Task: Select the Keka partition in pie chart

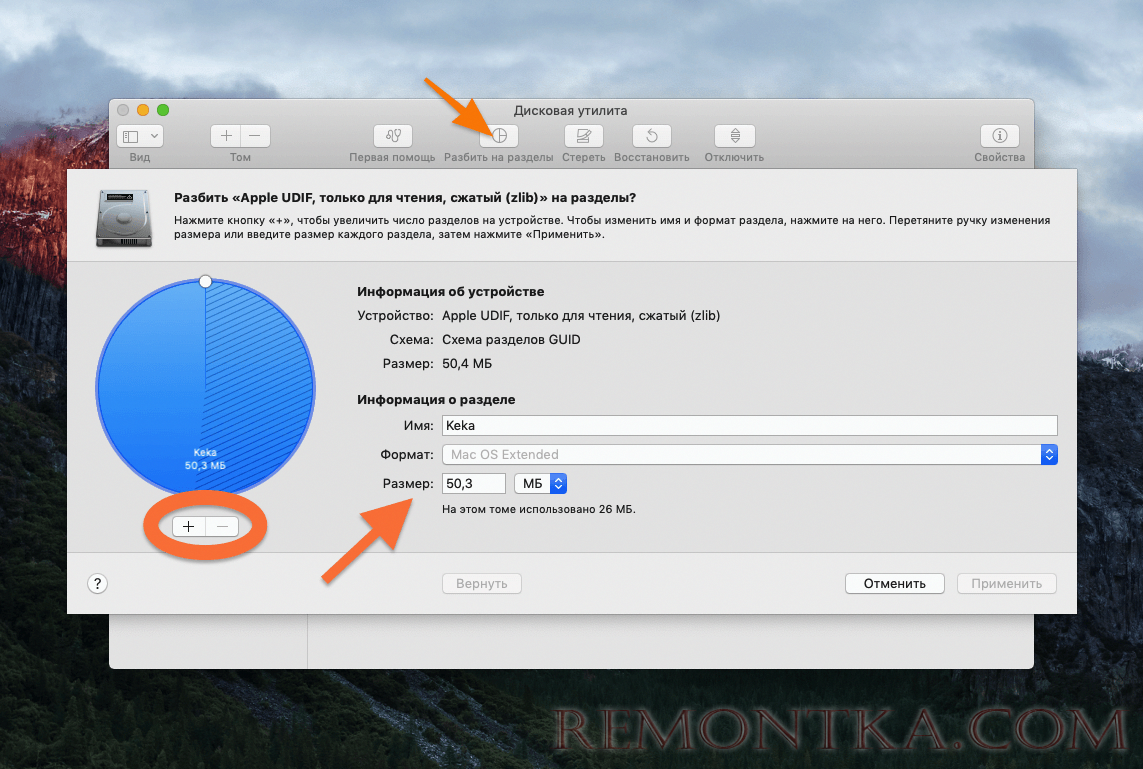Action: (x=160, y=400)
